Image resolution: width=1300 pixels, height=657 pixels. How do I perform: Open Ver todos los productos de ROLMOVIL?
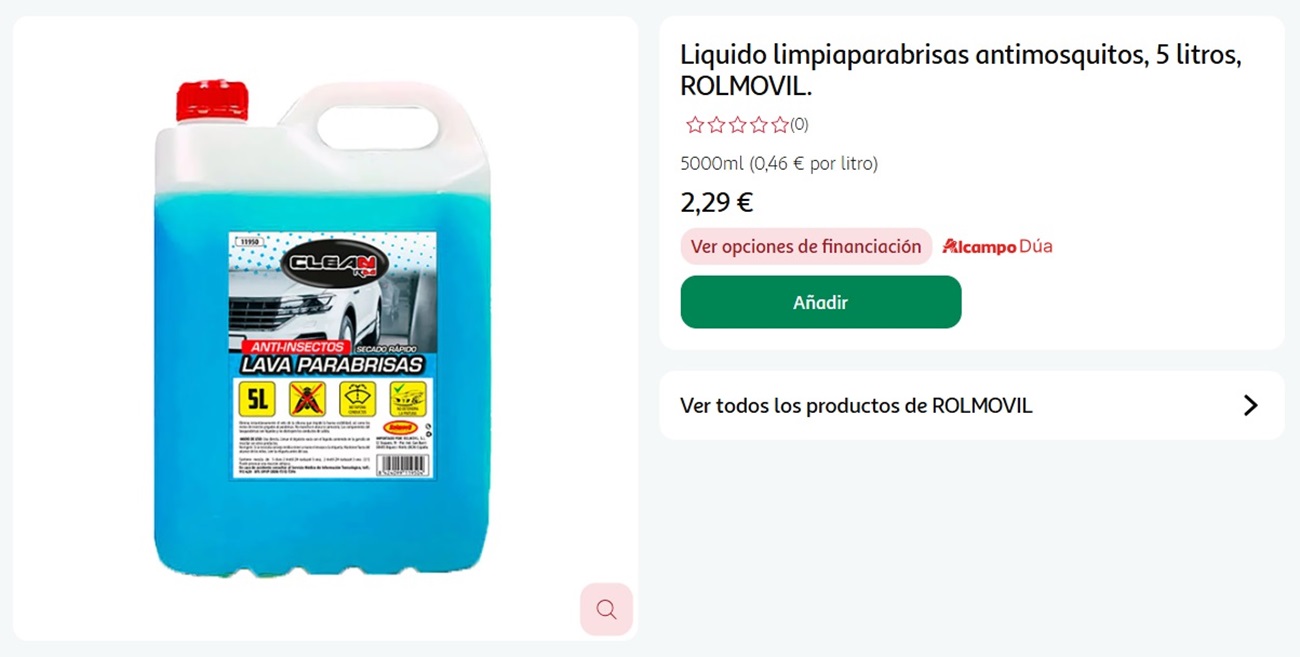click(971, 405)
